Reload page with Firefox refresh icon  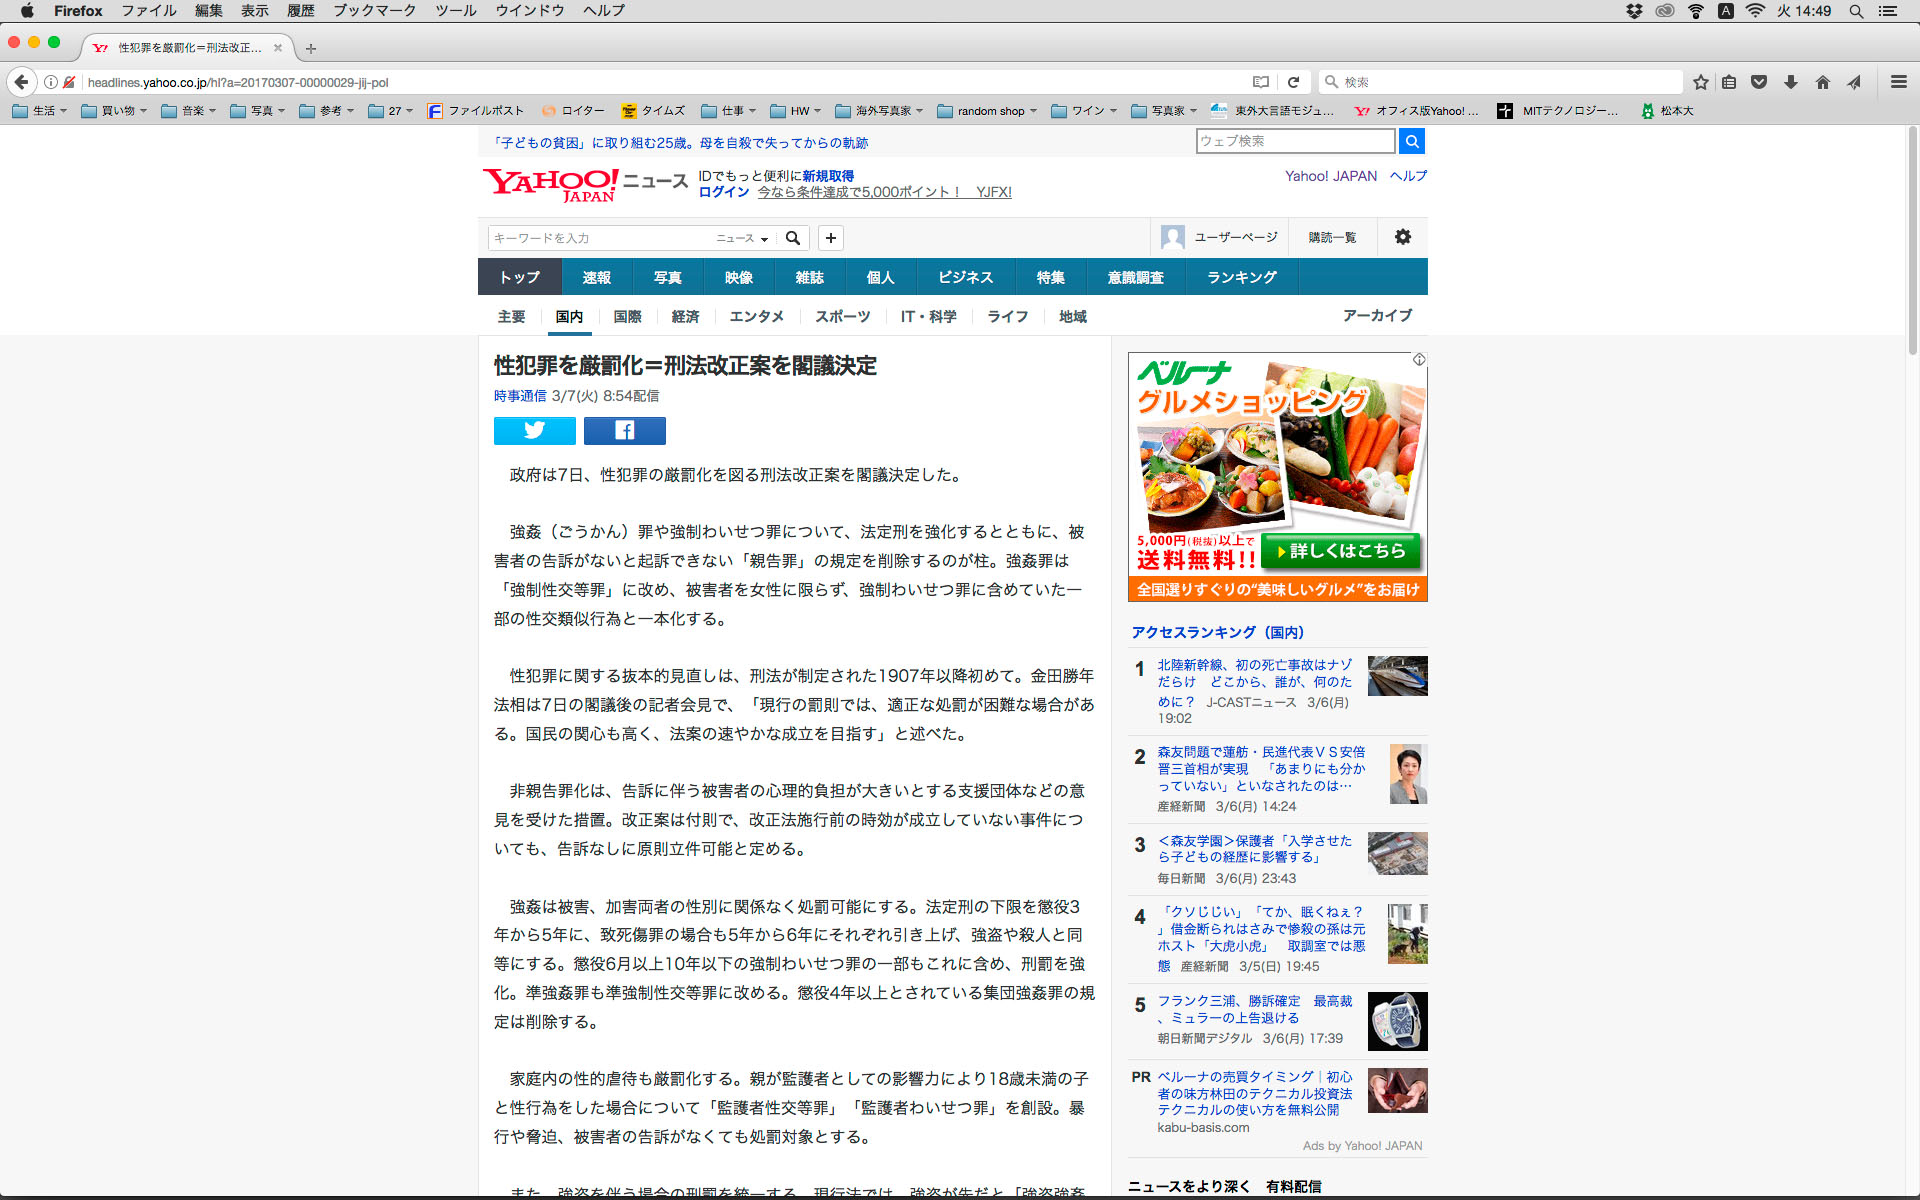pos(1293,82)
